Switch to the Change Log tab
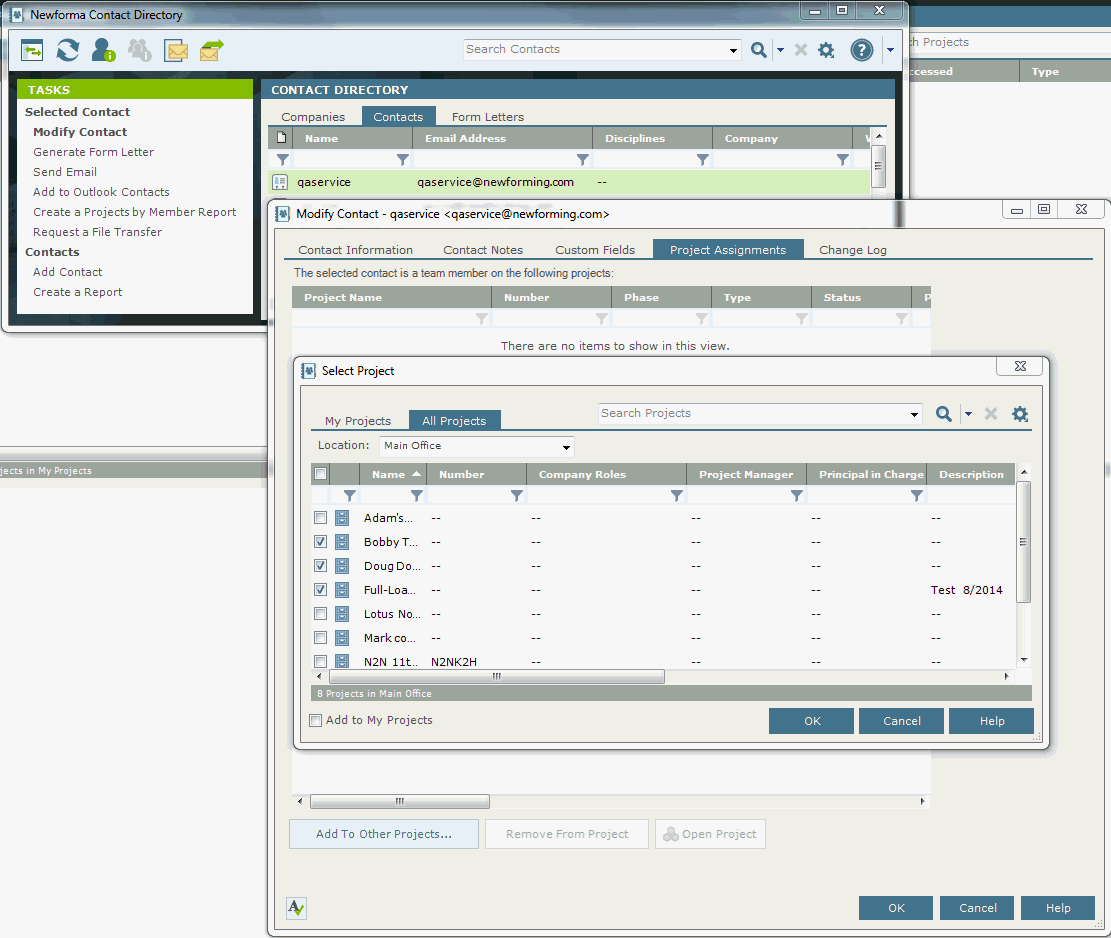The image size is (1111, 938). (853, 250)
